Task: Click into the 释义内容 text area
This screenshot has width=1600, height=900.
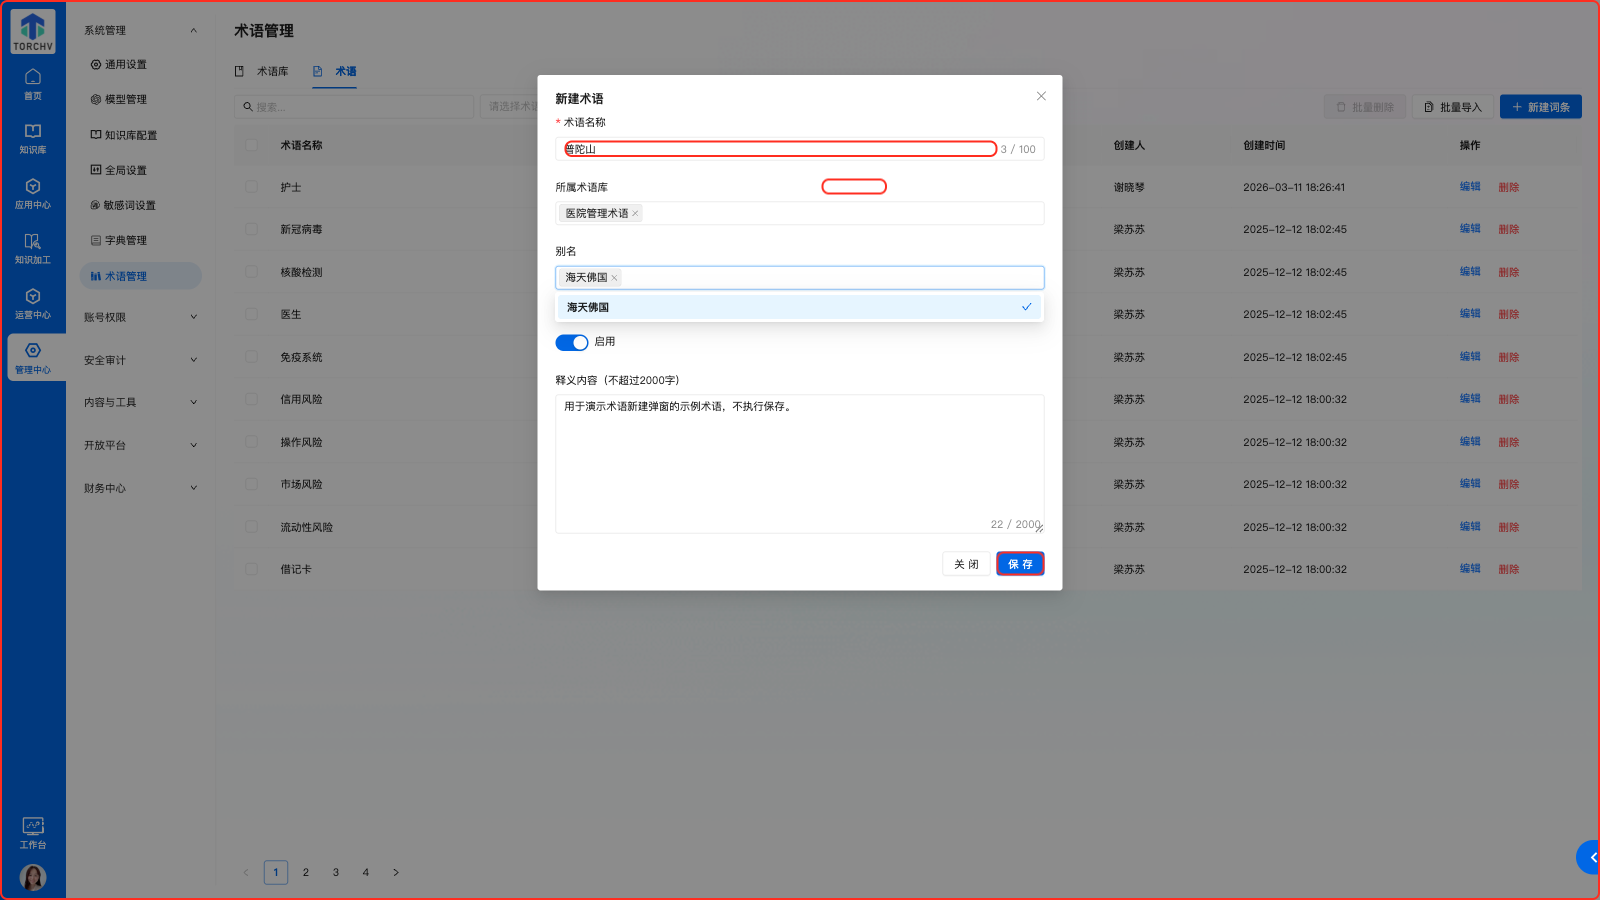Action: click(799, 460)
